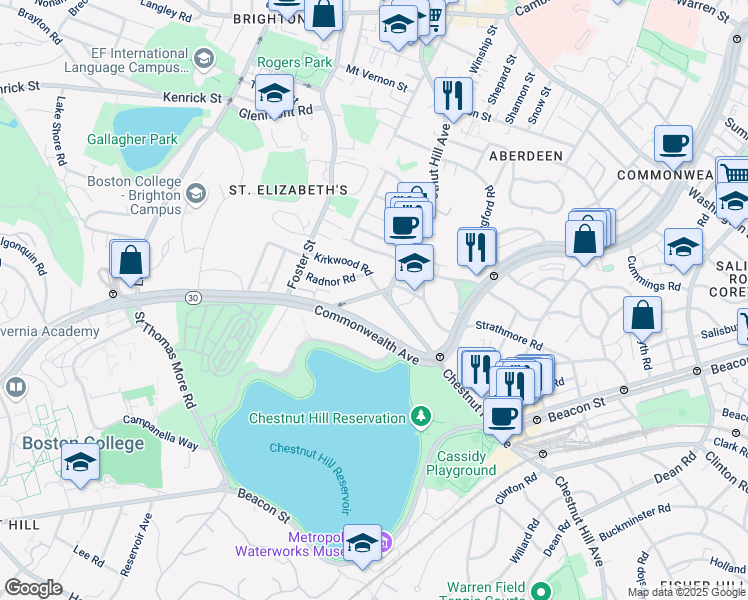Viewport: 748px width, 600px height.
Task: Click the restaurant marker near Mt Vernon St
Action: [x=453, y=98]
